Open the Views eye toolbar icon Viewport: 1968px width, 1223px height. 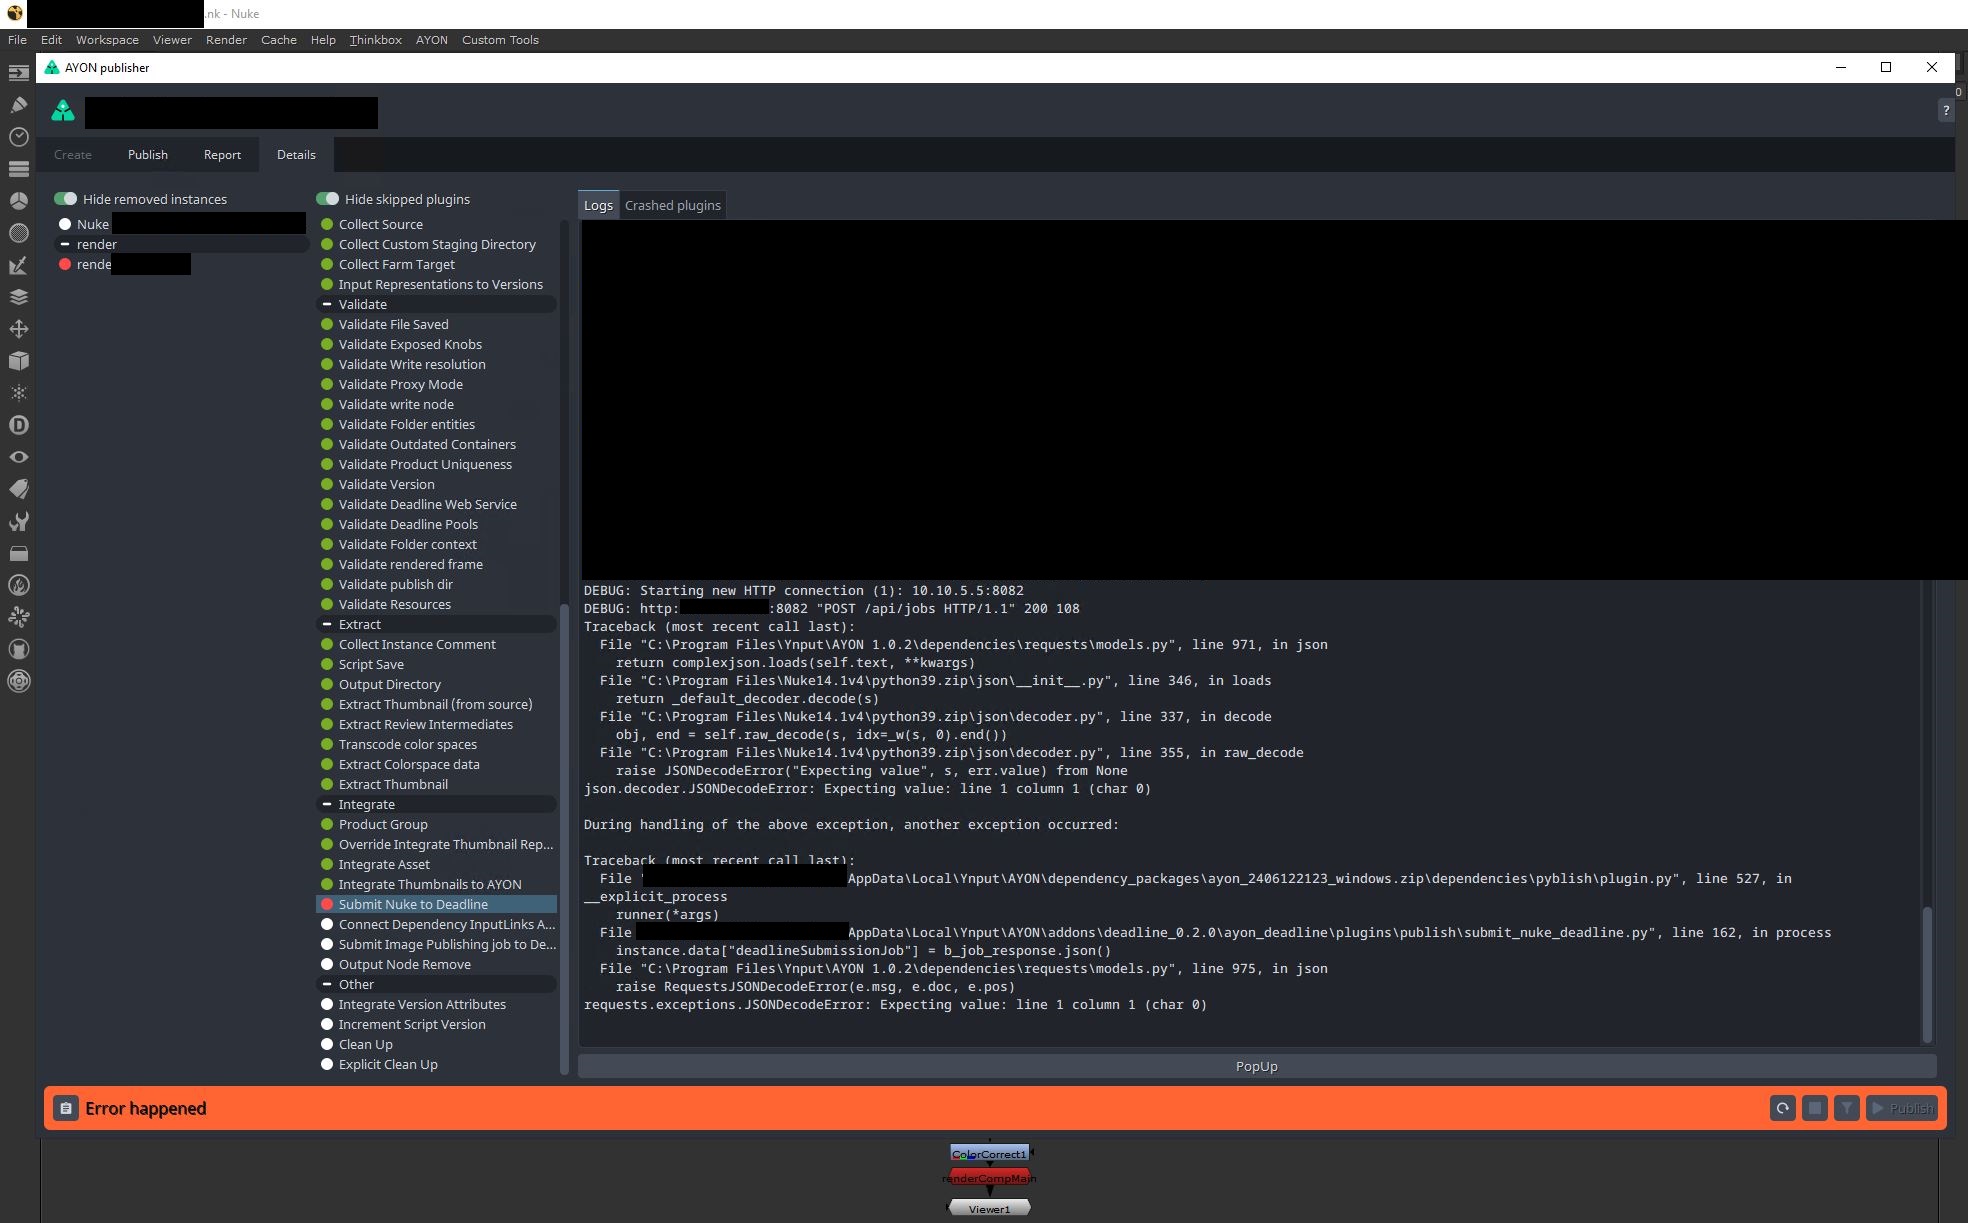[x=18, y=457]
